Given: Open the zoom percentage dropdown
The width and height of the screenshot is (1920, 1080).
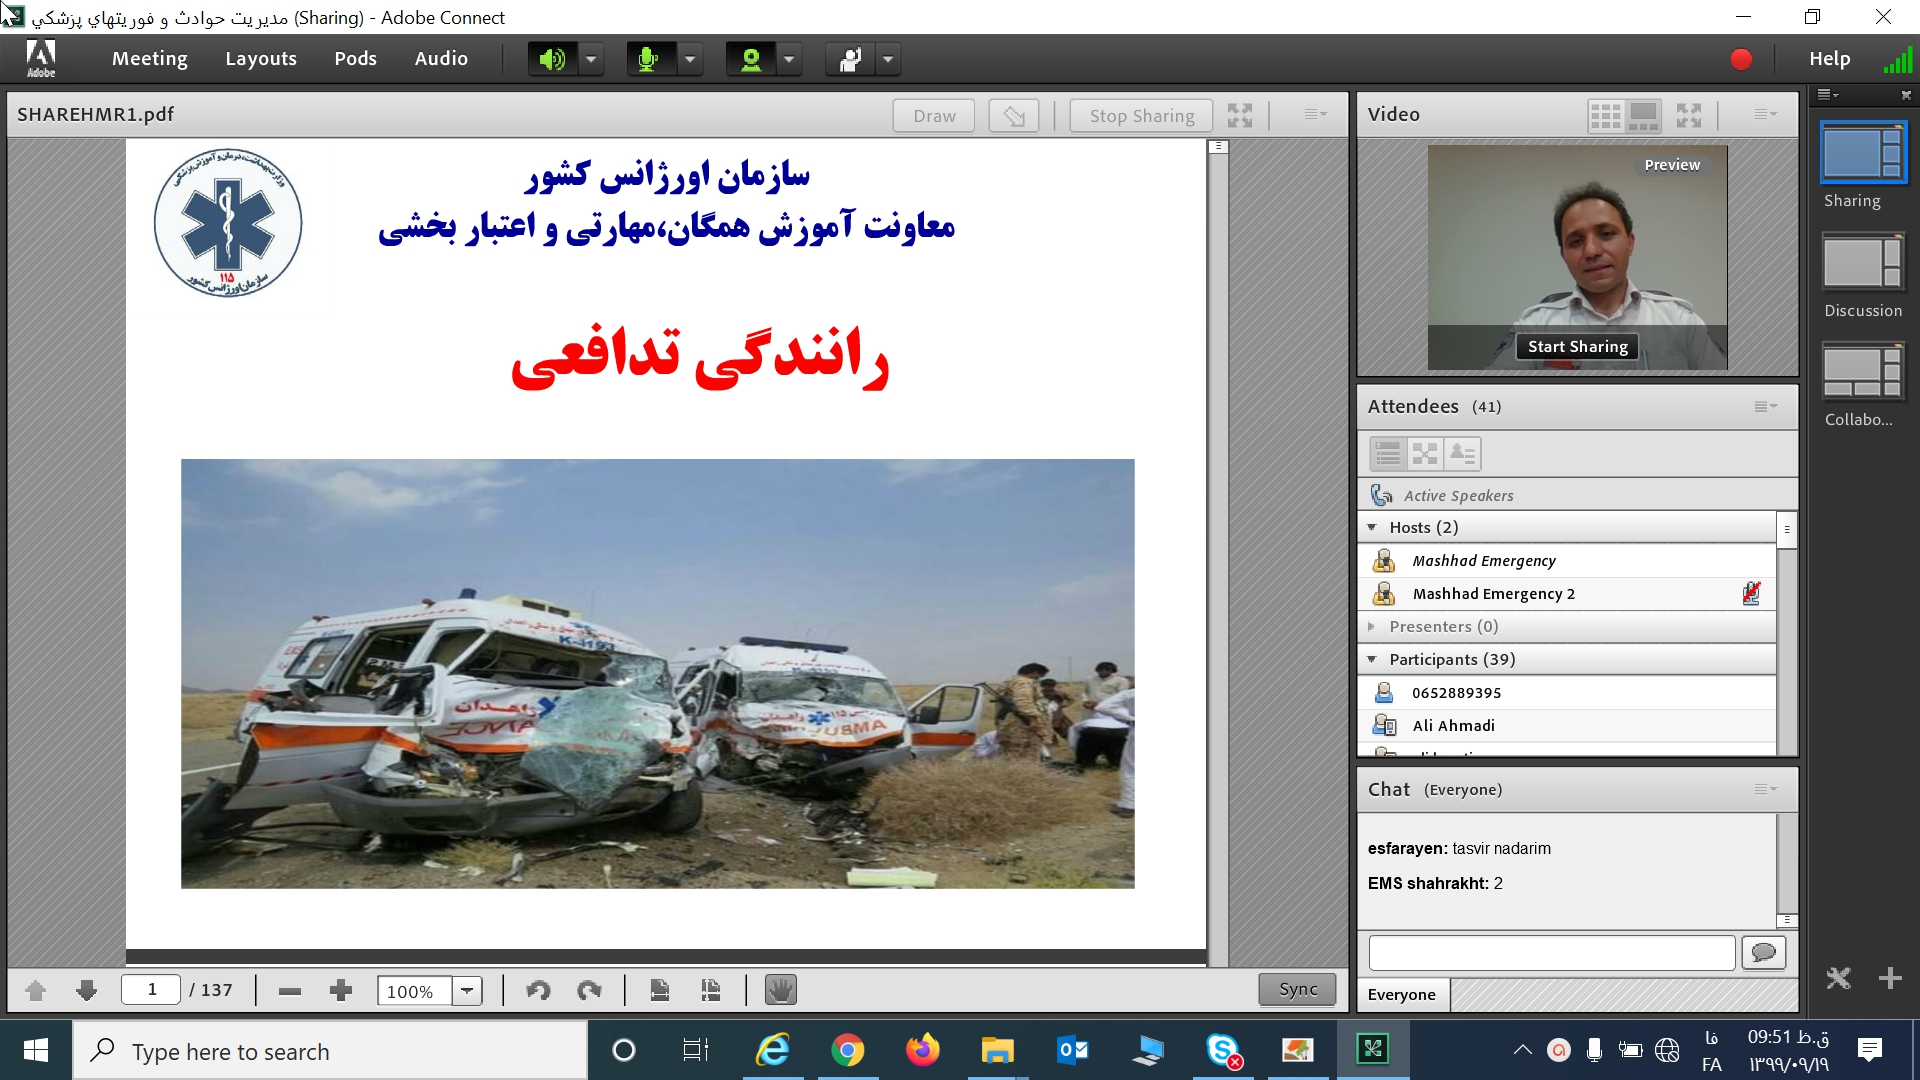Looking at the screenshot, I should point(467,990).
